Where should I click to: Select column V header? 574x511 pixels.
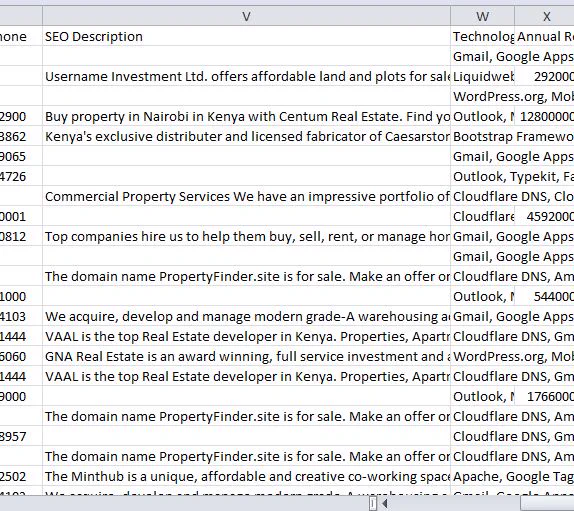pyautogui.click(x=246, y=16)
